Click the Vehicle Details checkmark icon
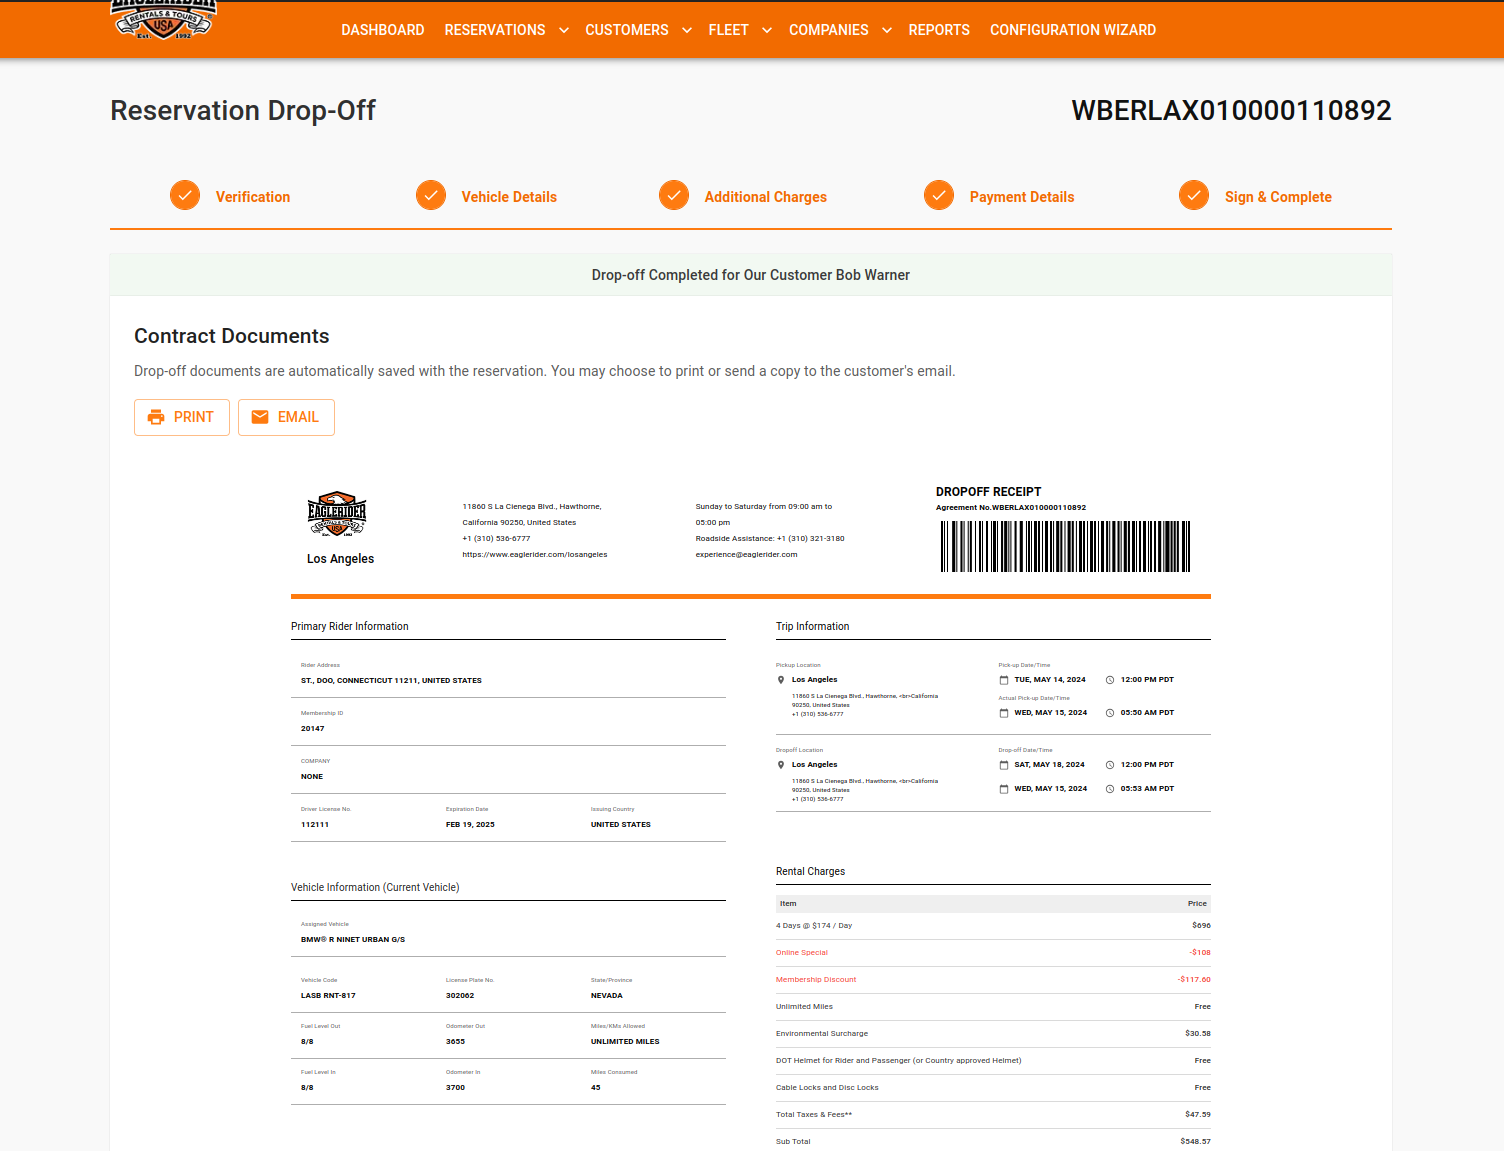The image size is (1504, 1151). pyautogui.click(x=431, y=196)
